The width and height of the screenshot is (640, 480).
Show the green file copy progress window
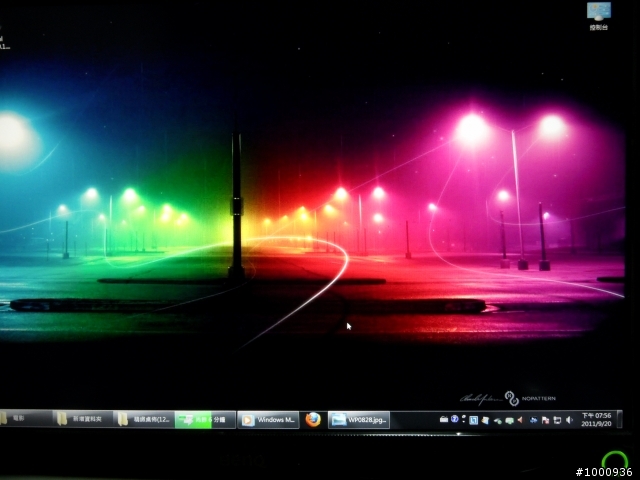205,420
